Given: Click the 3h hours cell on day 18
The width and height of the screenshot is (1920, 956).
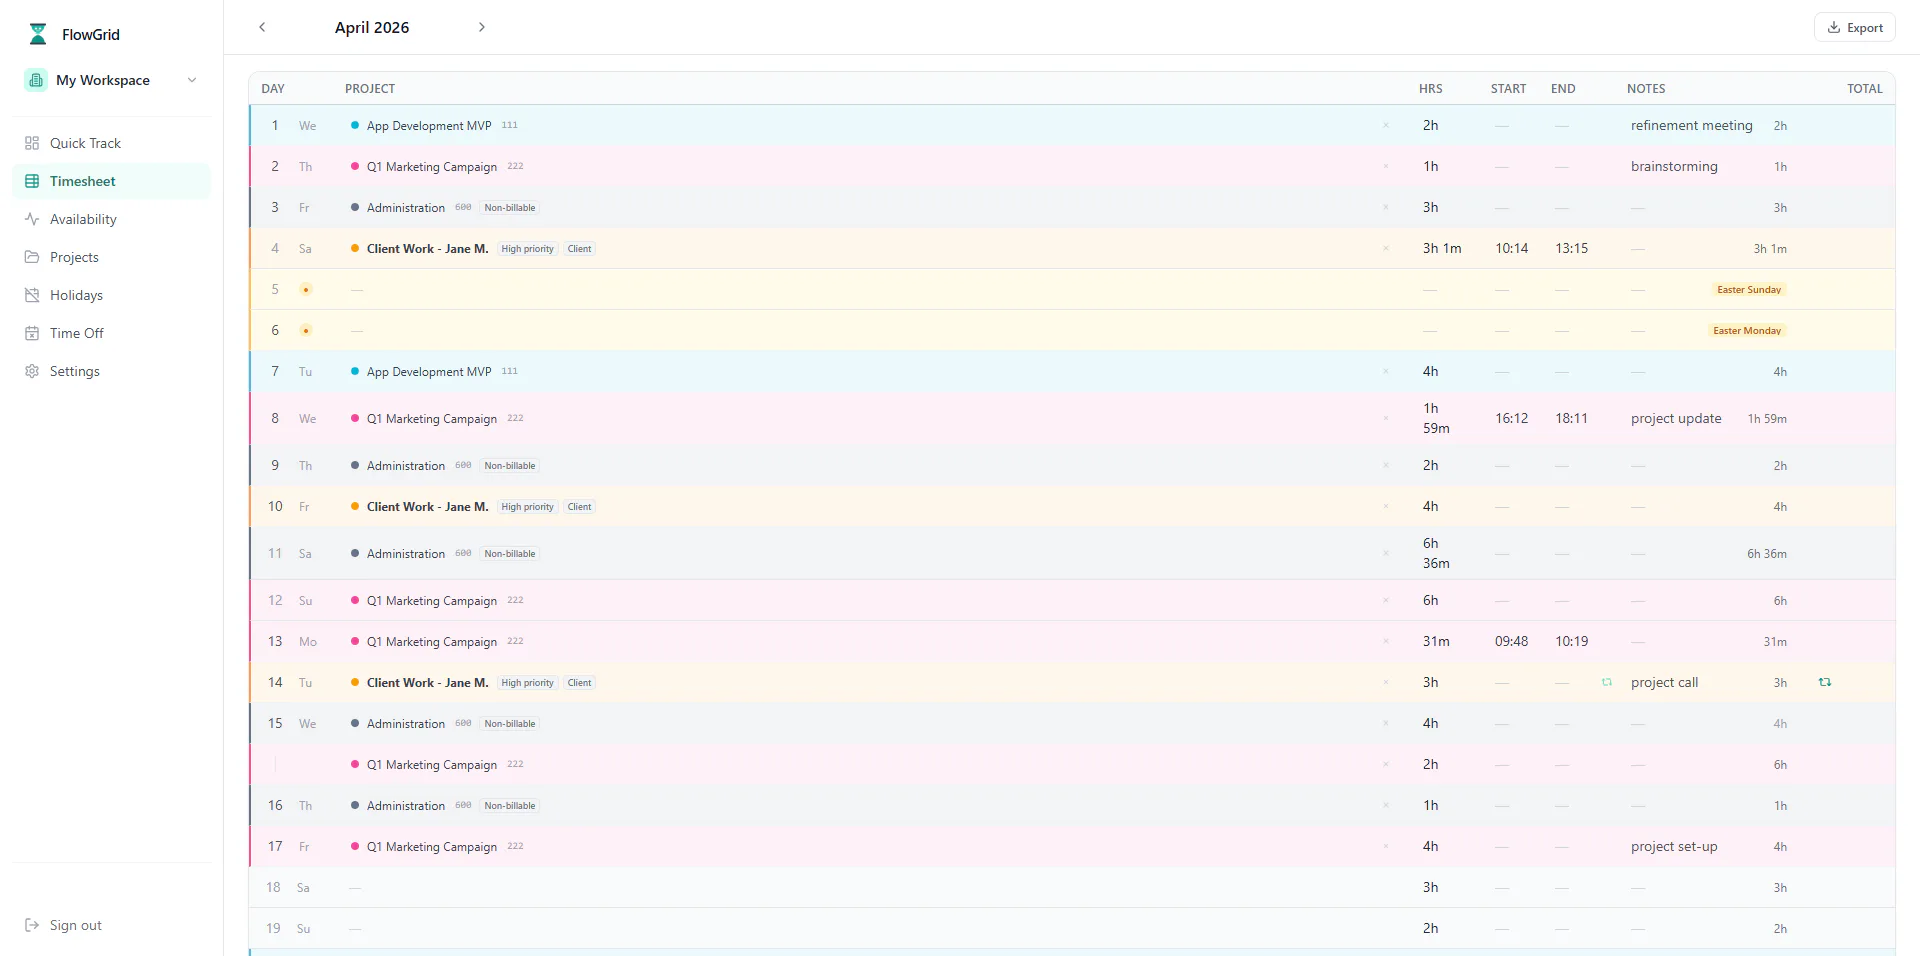Looking at the screenshot, I should (x=1430, y=887).
